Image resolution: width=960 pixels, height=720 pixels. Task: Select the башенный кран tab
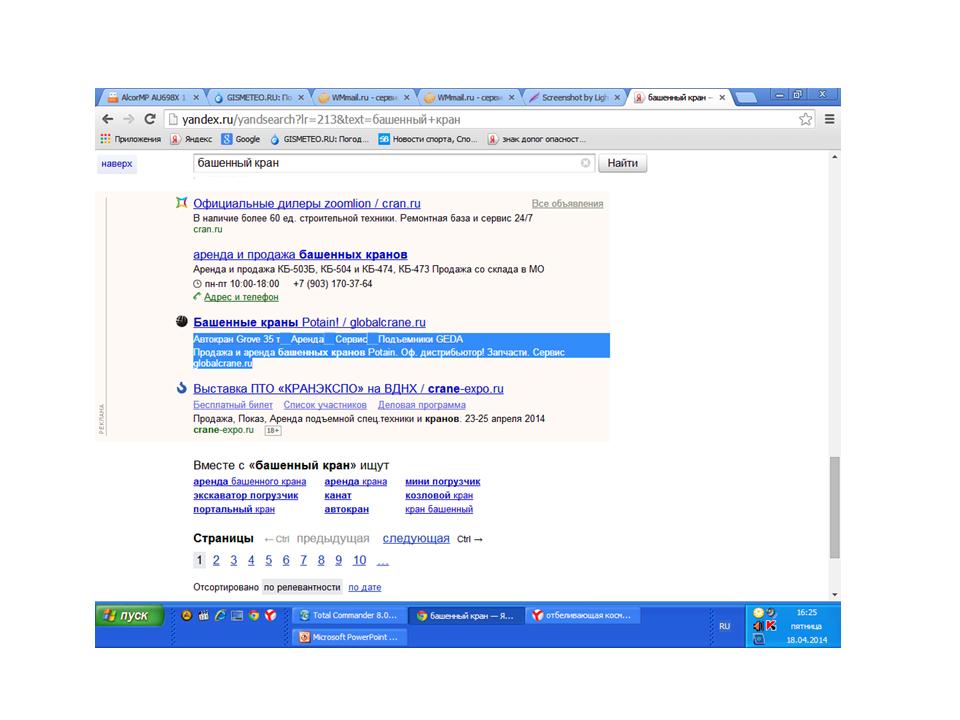point(678,97)
